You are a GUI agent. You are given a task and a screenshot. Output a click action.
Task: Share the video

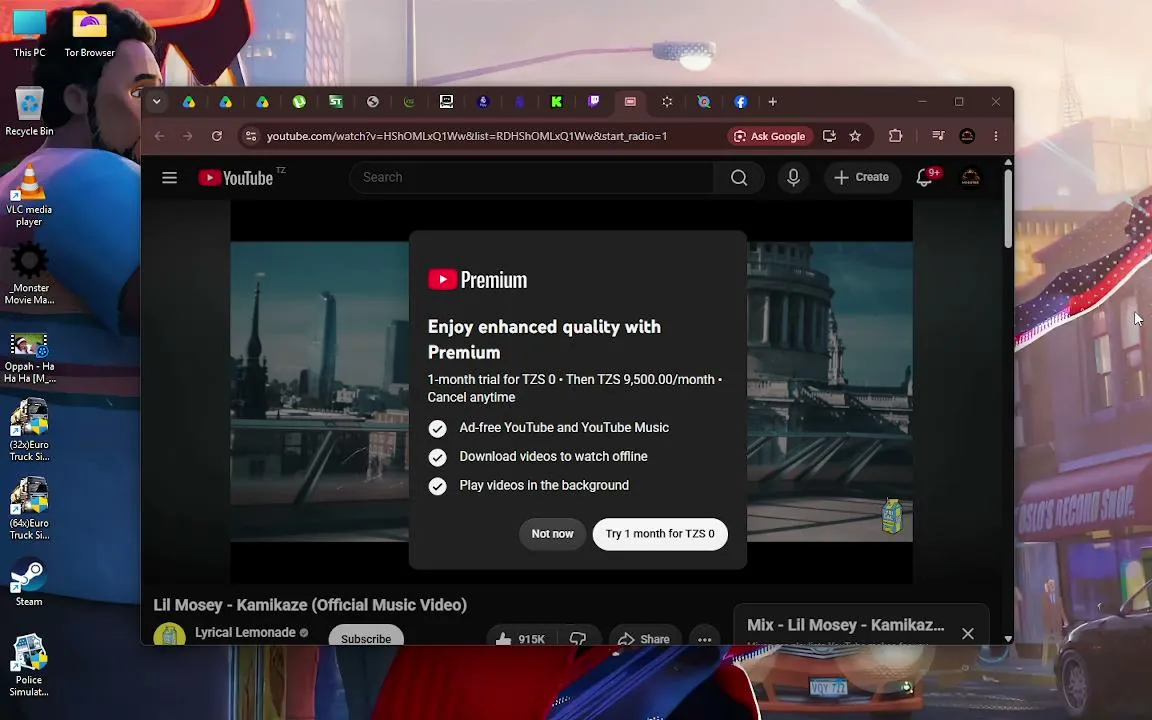point(644,638)
